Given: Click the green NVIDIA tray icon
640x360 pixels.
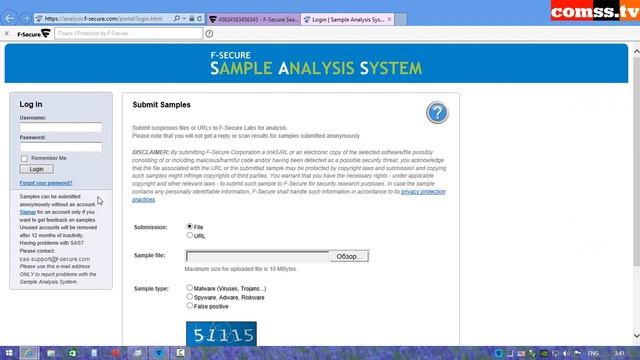Looking at the screenshot, I should 544,353.
